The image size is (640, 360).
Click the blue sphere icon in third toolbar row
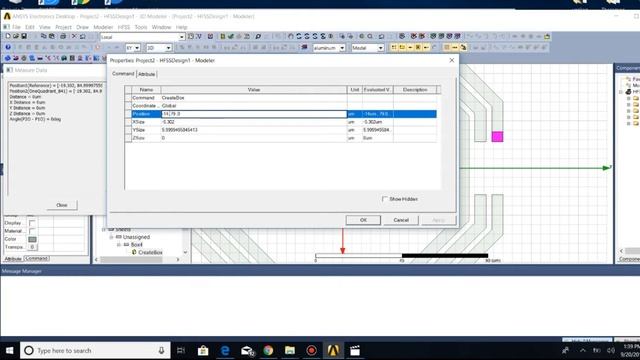click(x=7, y=58)
